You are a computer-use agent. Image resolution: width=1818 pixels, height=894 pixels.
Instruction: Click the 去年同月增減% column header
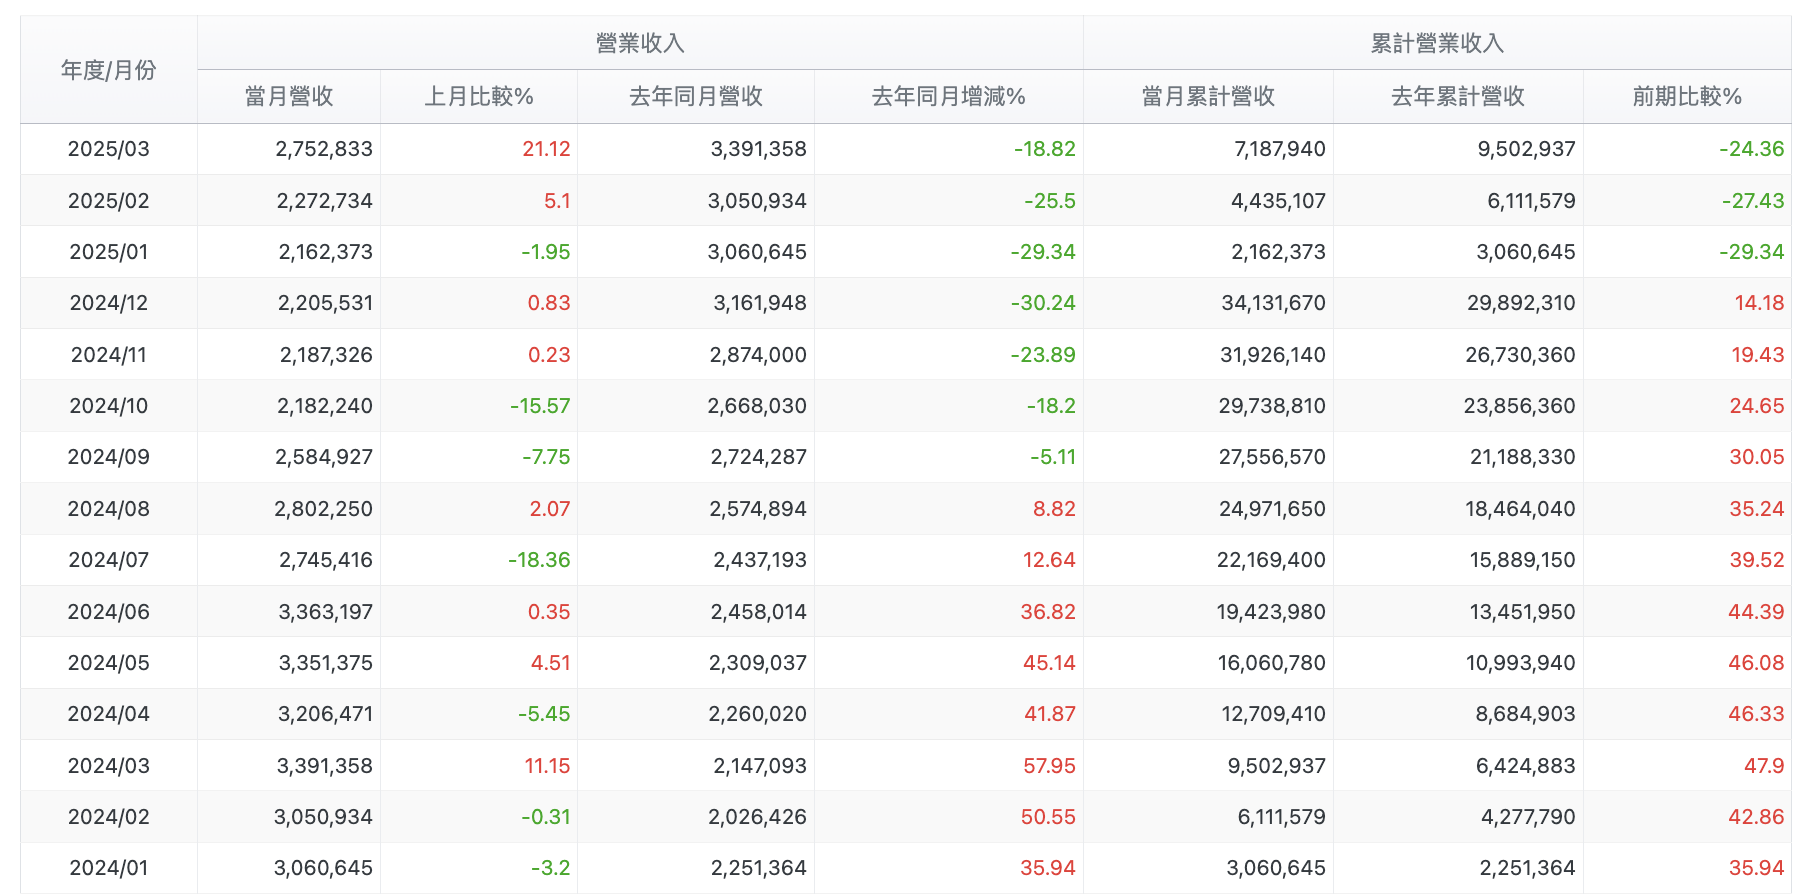[x=949, y=96]
